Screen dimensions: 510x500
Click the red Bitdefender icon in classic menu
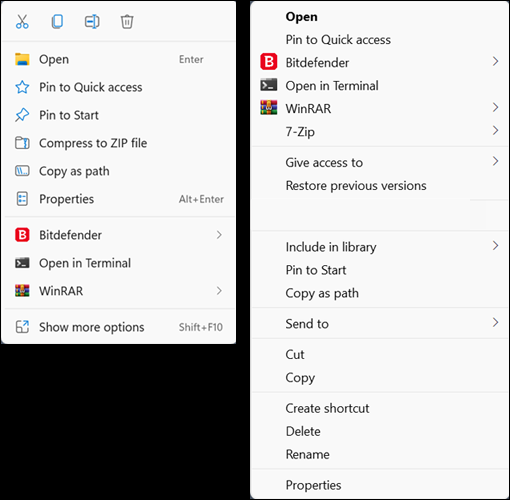pyautogui.click(x=269, y=62)
